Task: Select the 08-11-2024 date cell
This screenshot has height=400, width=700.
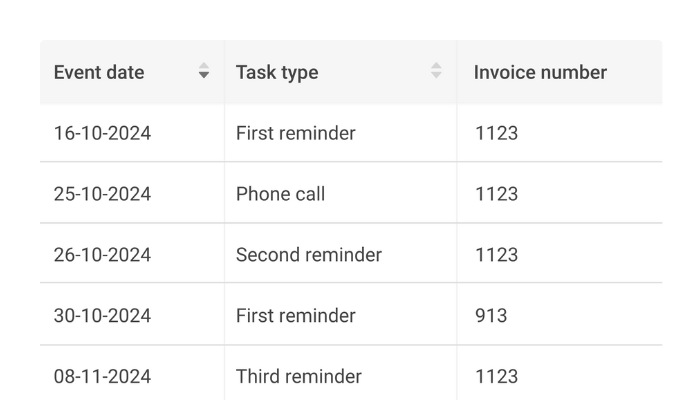Action: pyautogui.click(x=102, y=377)
